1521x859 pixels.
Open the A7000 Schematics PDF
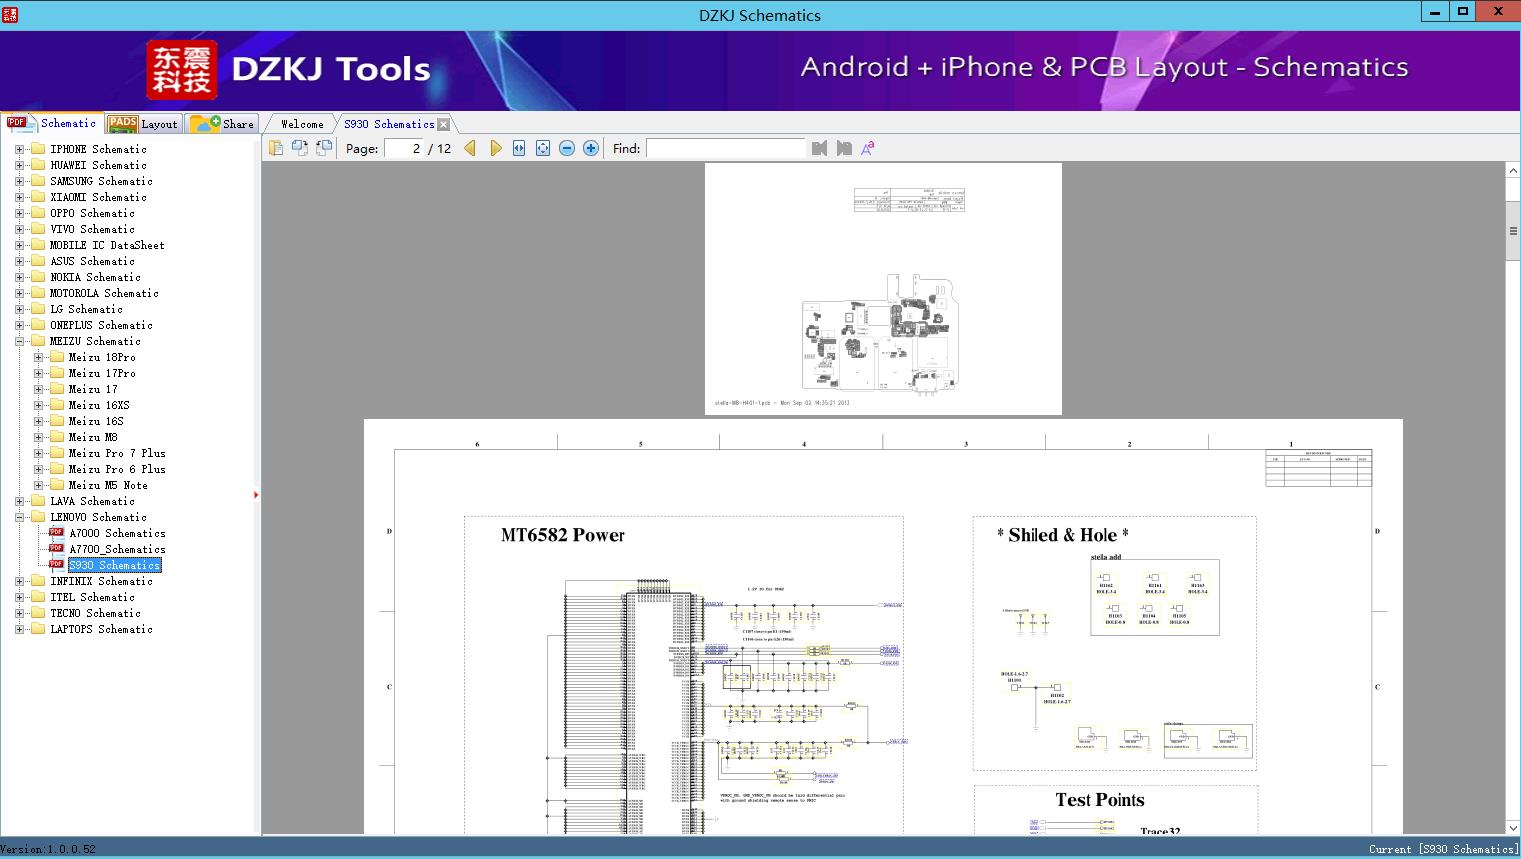point(117,533)
